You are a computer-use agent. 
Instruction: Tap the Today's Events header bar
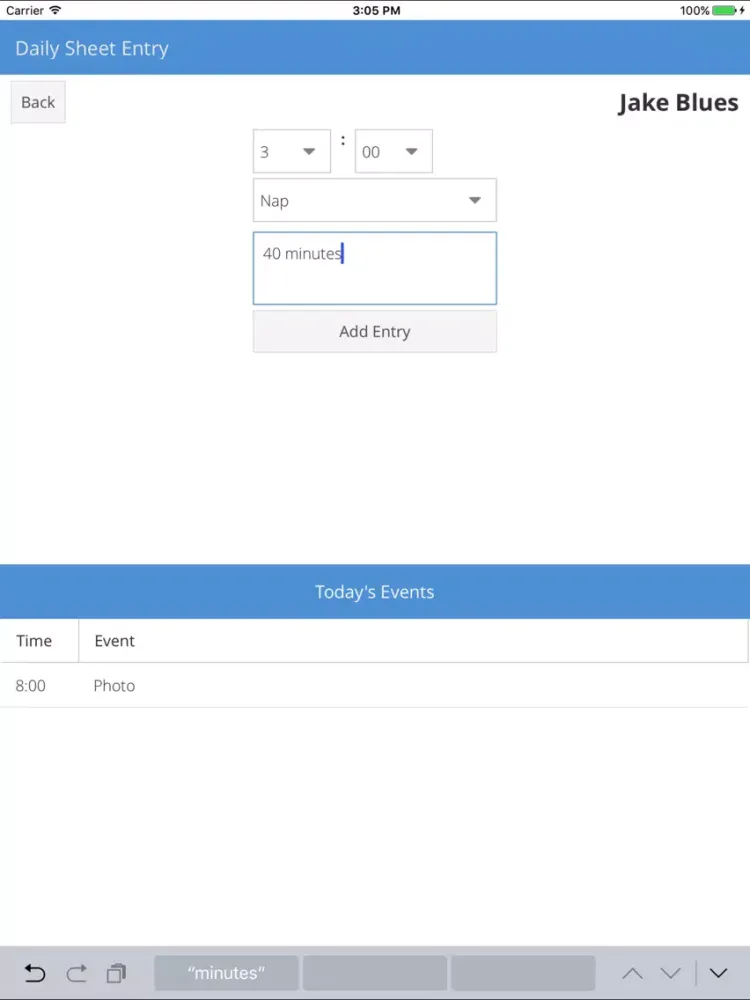(374, 592)
